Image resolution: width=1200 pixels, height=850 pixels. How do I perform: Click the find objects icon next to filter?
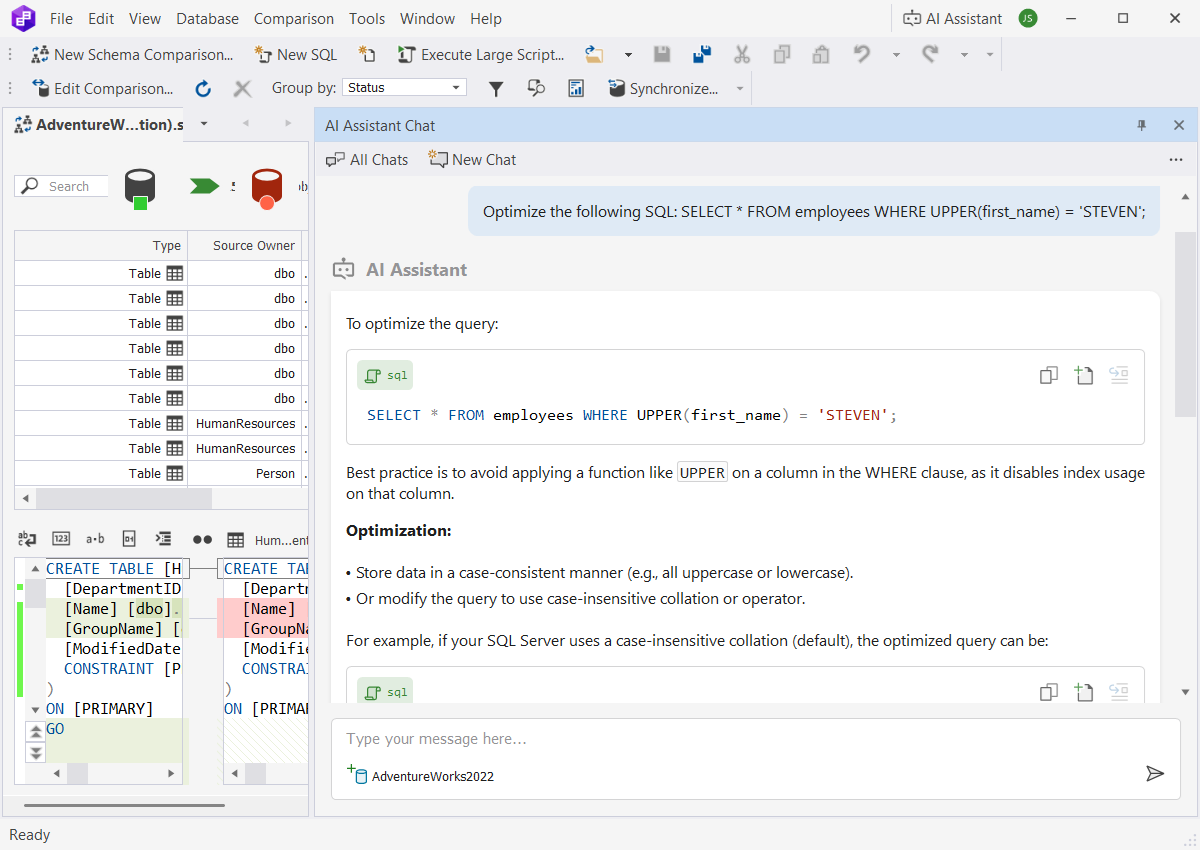(x=536, y=88)
